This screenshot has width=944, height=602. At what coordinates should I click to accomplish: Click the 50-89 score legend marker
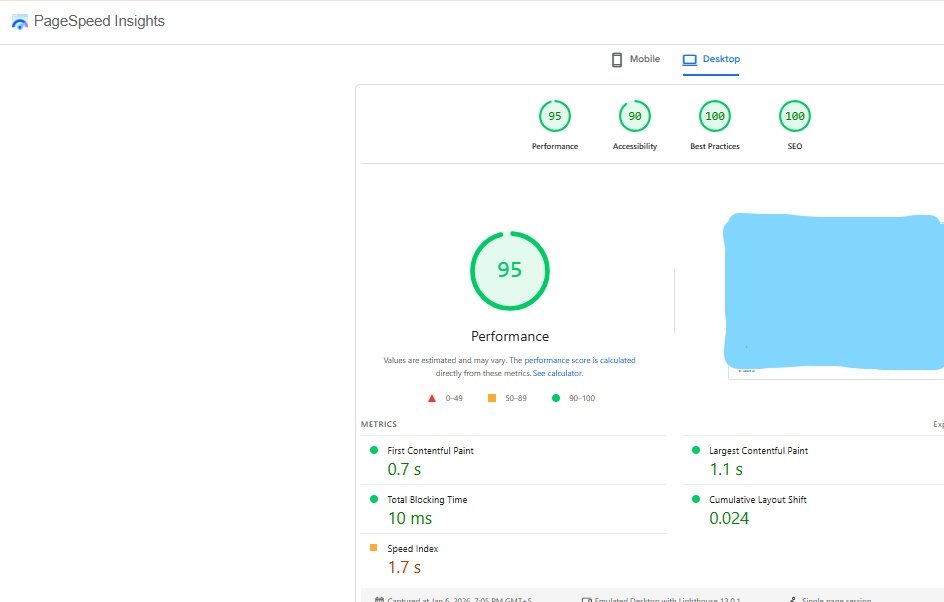pos(490,398)
